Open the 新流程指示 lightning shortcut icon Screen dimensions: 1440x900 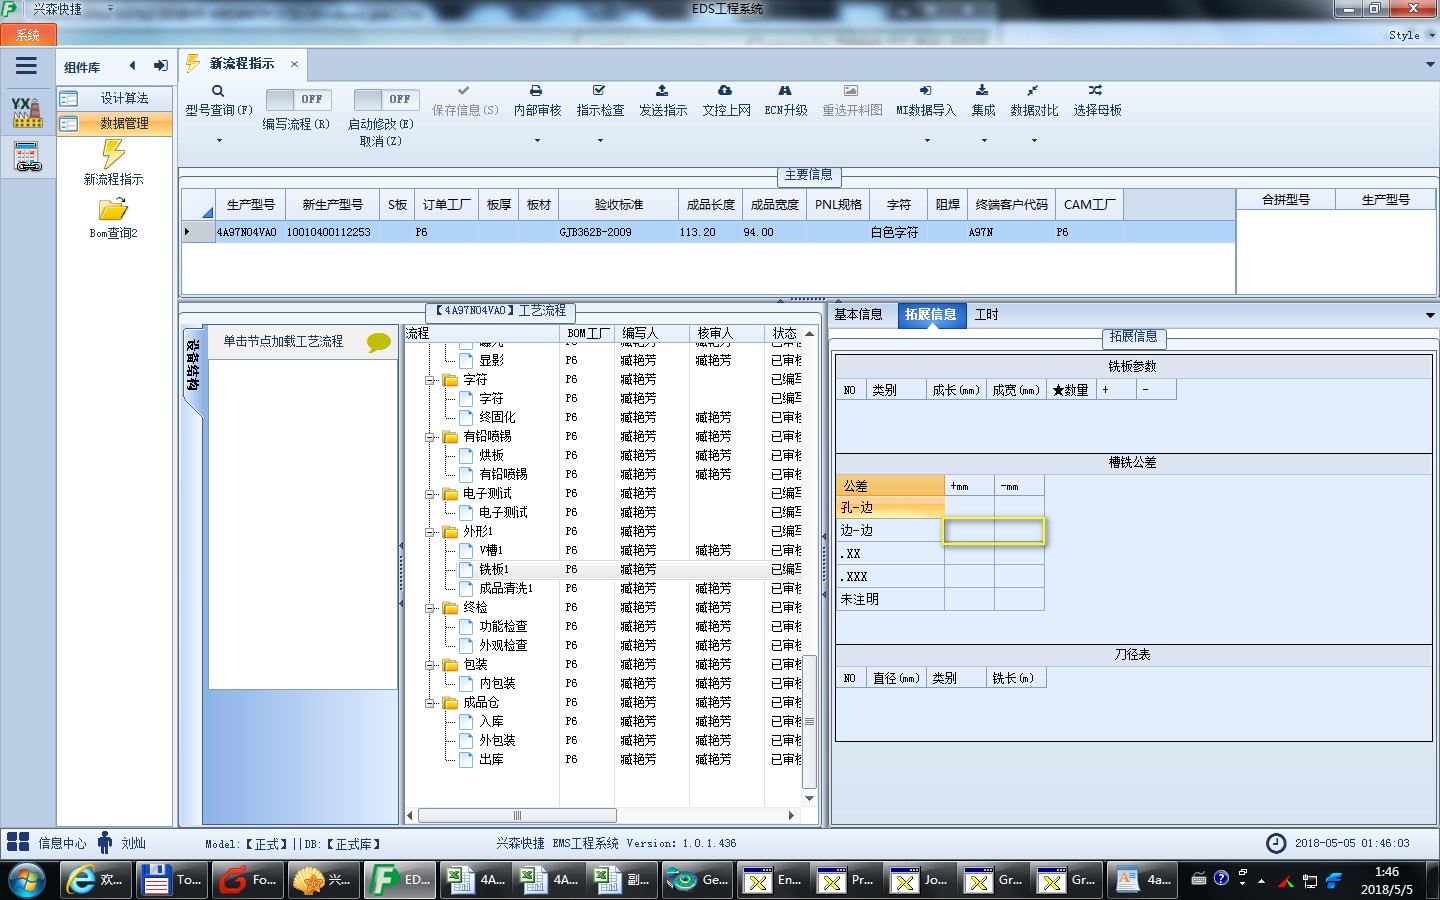(x=113, y=154)
